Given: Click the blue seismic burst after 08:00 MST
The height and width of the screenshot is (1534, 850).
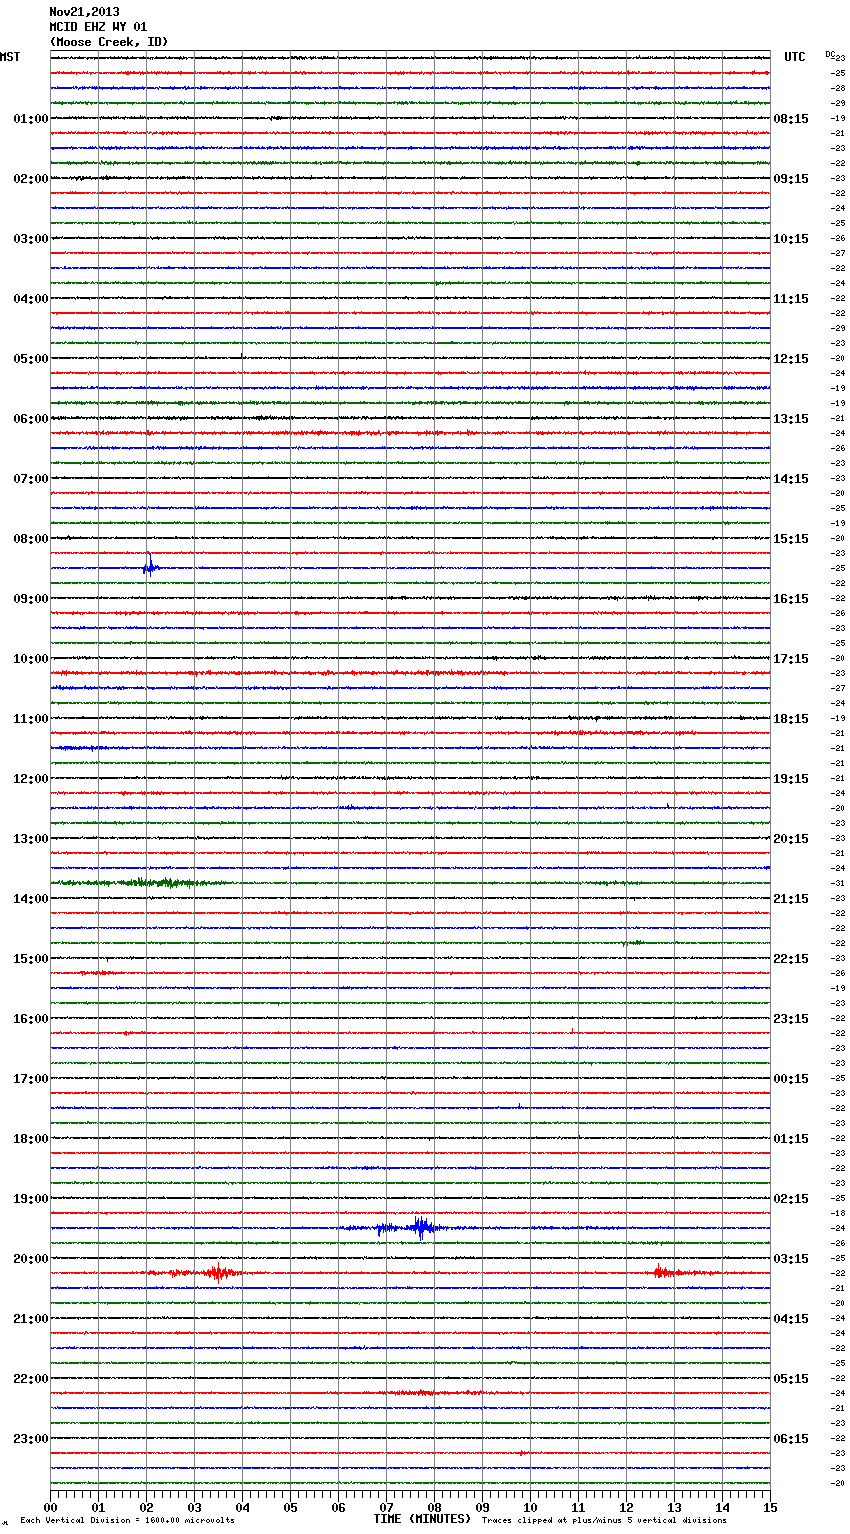Looking at the screenshot, I should point(150,566).
